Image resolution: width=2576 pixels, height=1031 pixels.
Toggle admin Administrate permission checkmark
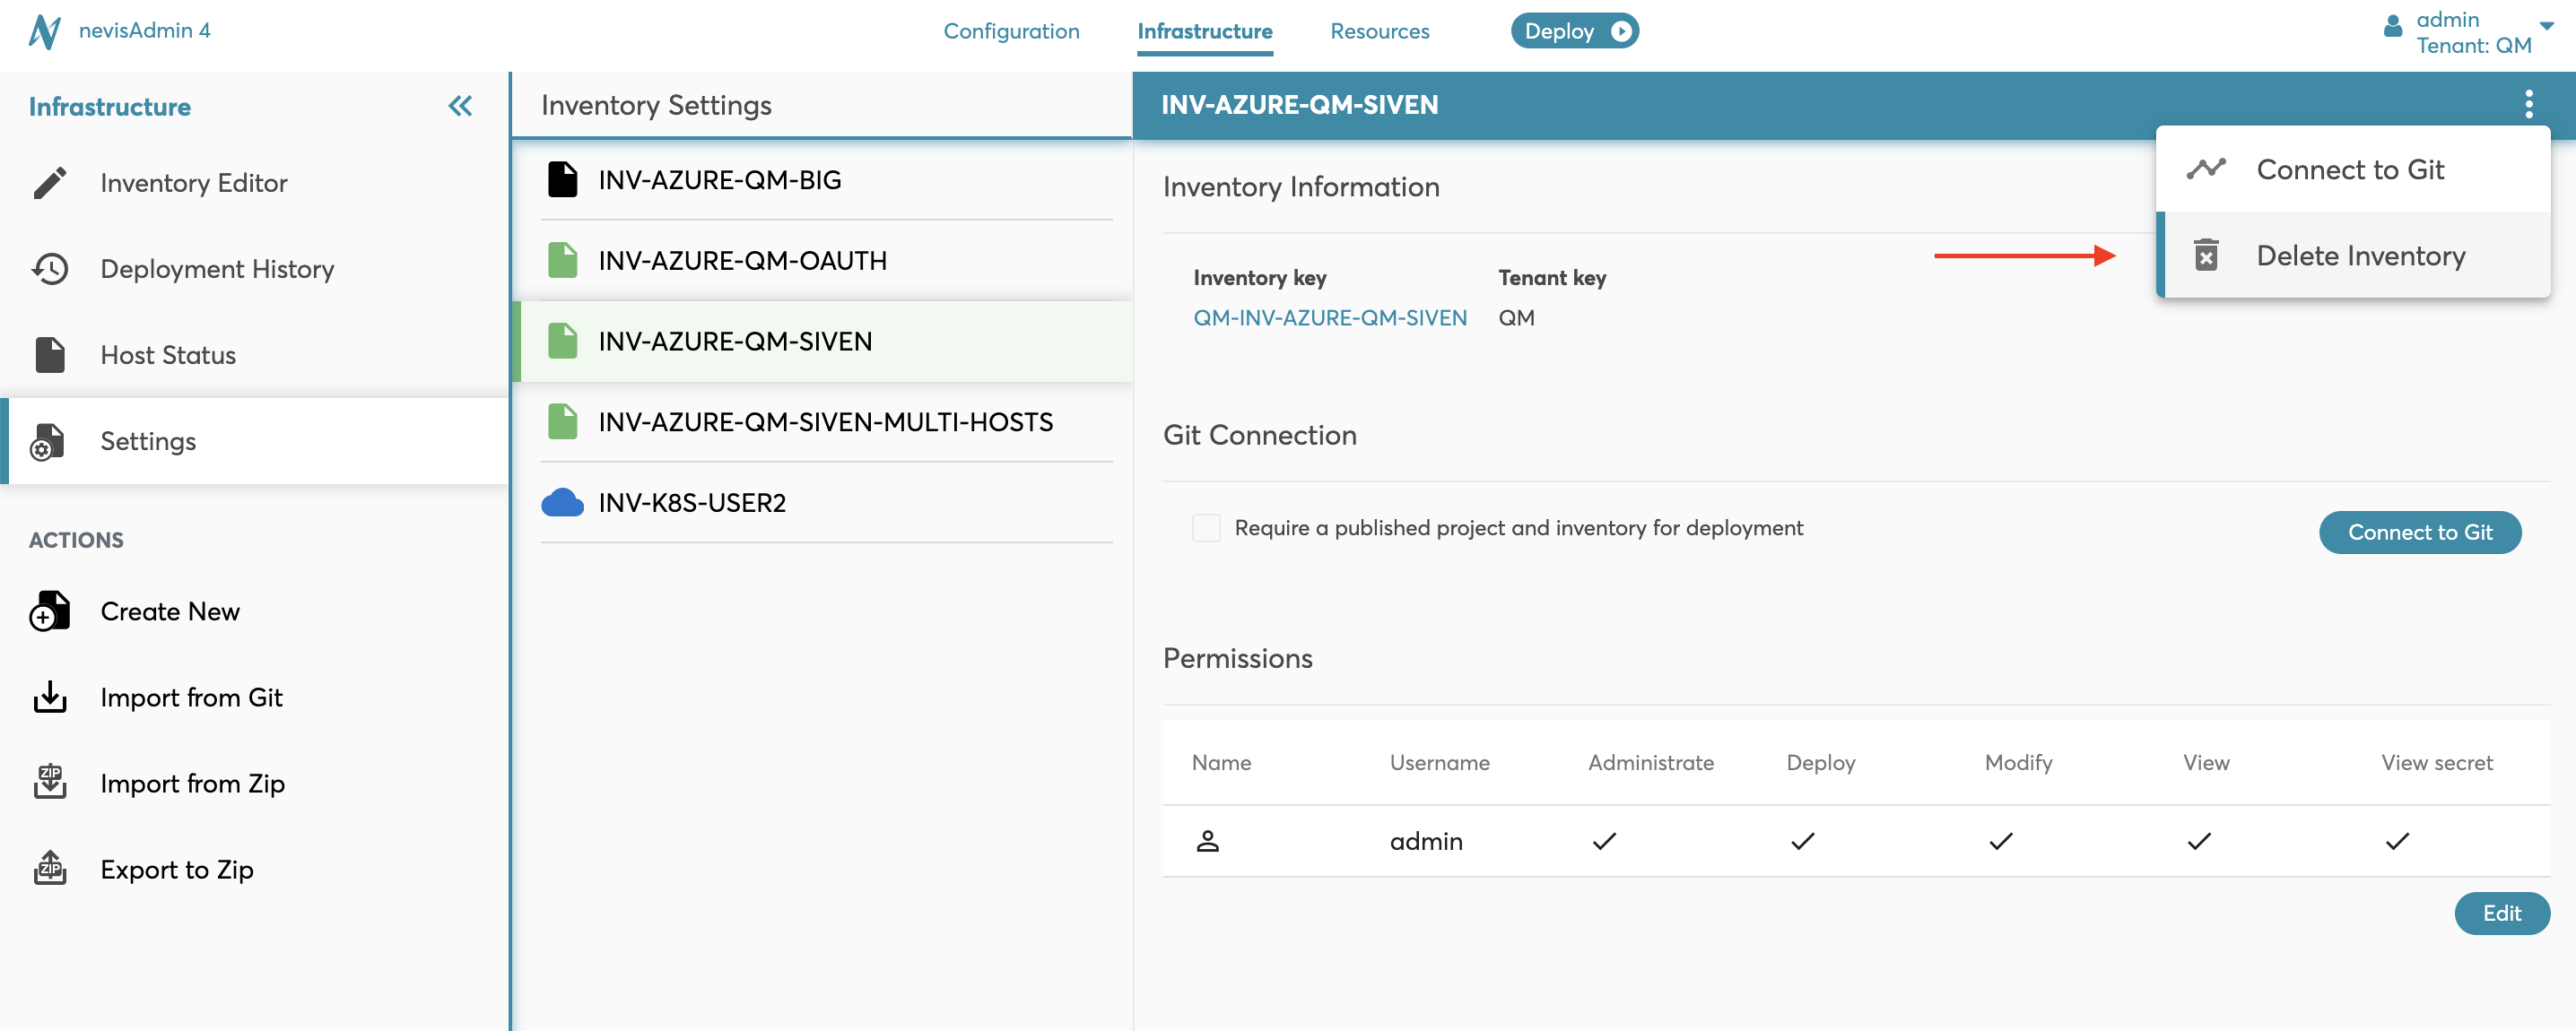click(1604, 841)
